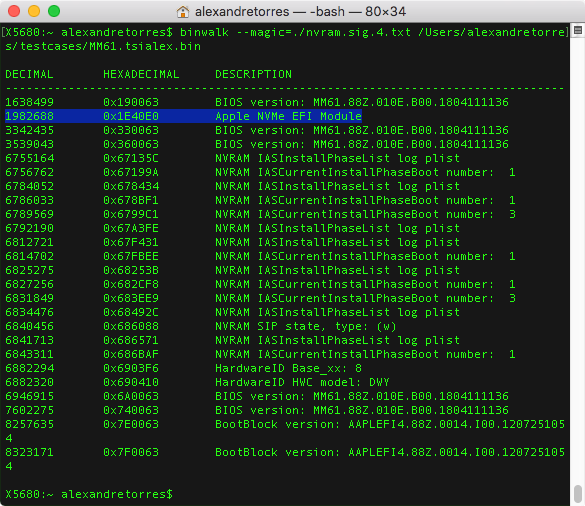Click hex offset 0x6A0063

pos(131,396)
